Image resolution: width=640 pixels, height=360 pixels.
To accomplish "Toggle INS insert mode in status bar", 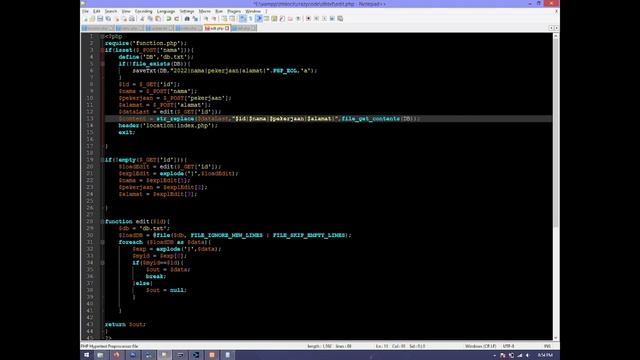I will (547, 346).
